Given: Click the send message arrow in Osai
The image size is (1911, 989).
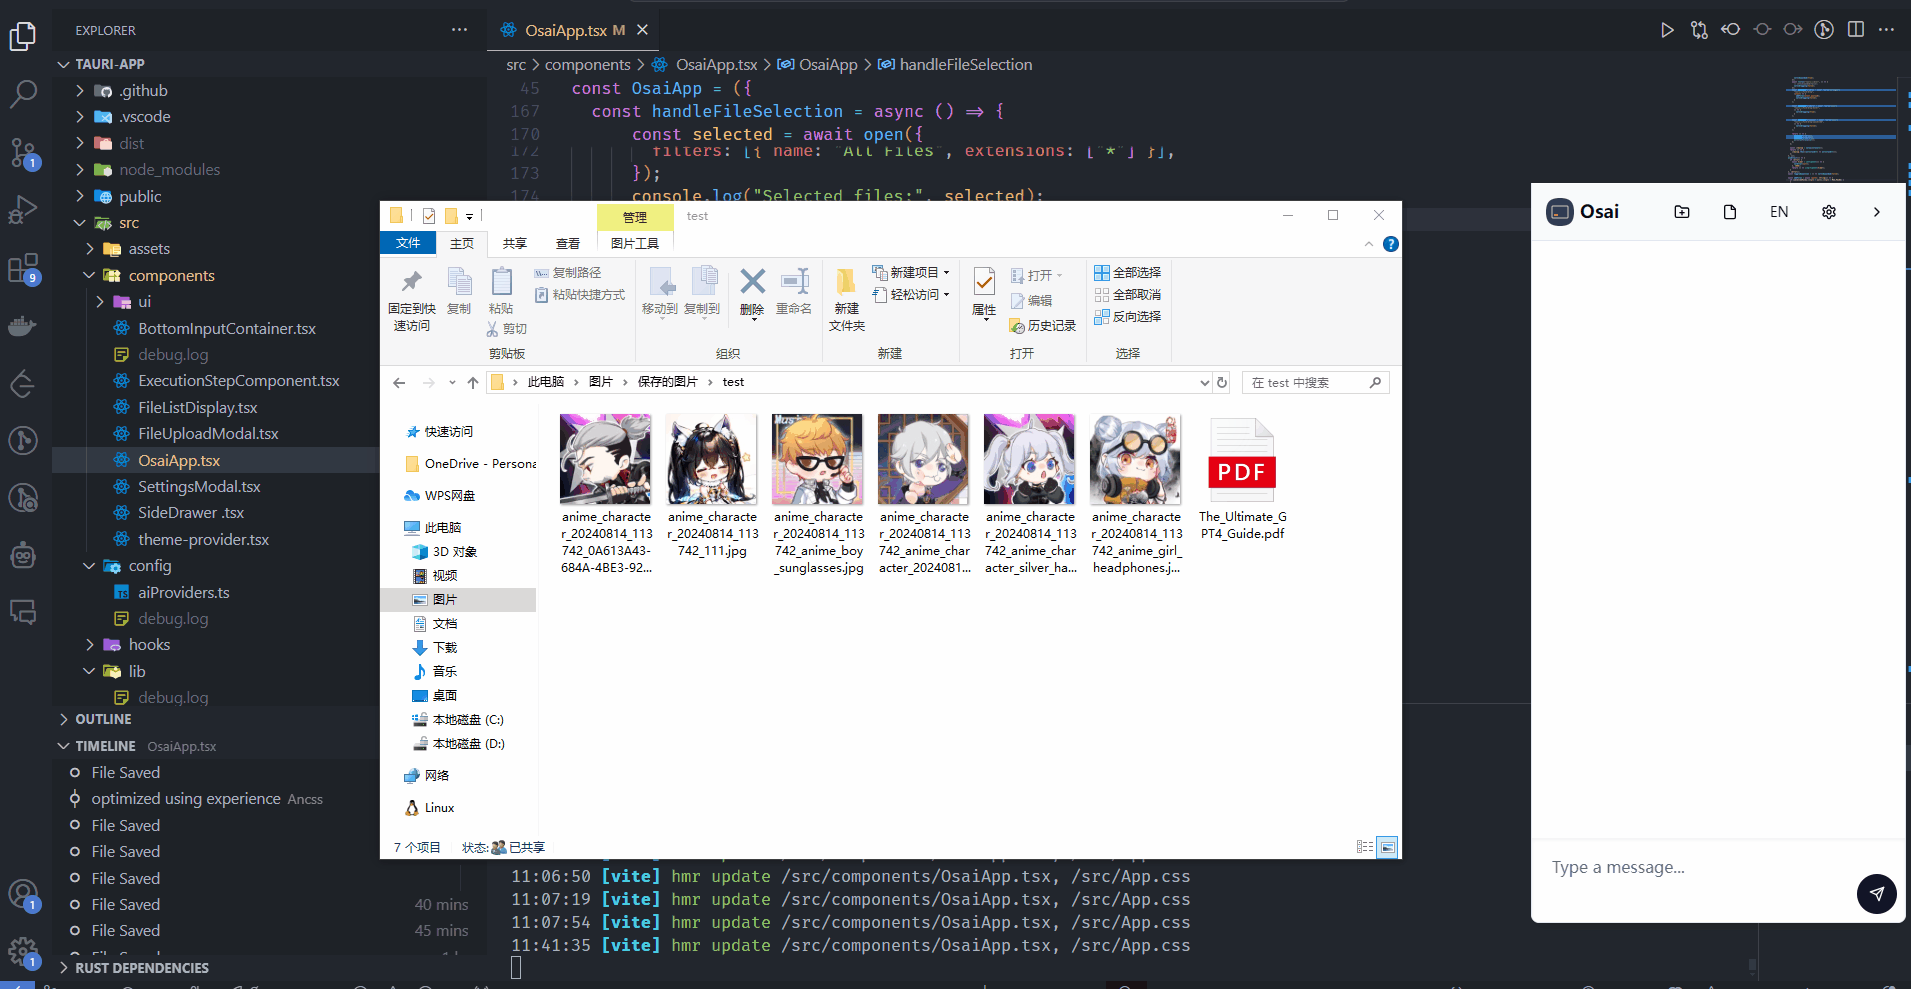Looking at the screenshot, I should (1877, 894).
